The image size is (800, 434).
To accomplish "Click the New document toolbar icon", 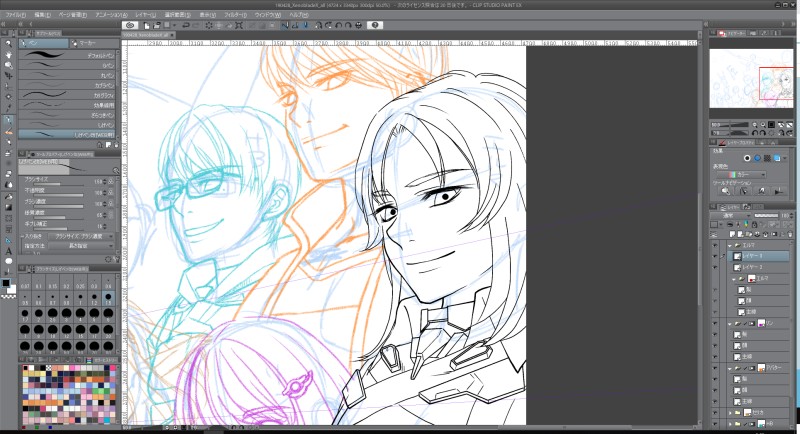I will pos(146,25).
